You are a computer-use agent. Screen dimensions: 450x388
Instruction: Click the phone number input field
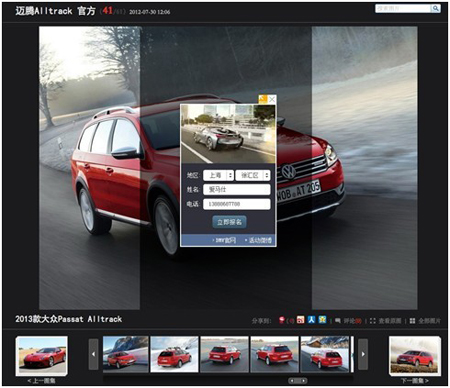point(237,204)
